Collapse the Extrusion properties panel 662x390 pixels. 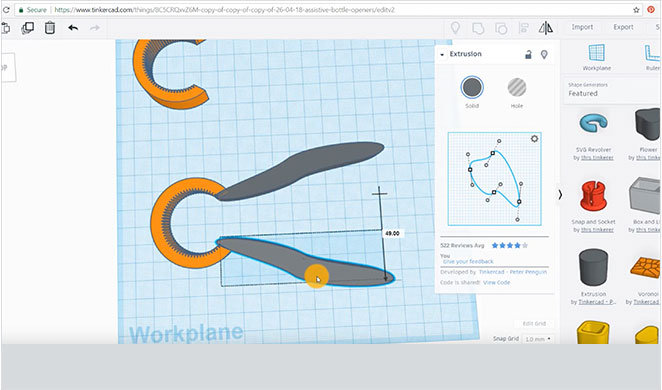(442, 54)
